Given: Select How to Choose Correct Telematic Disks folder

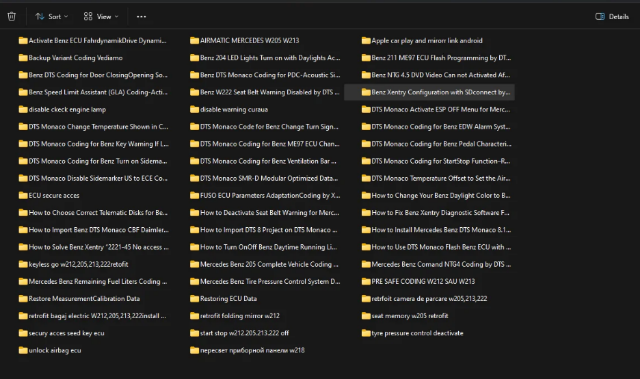Looking at the screenshot, I should [x=98, y=213].
